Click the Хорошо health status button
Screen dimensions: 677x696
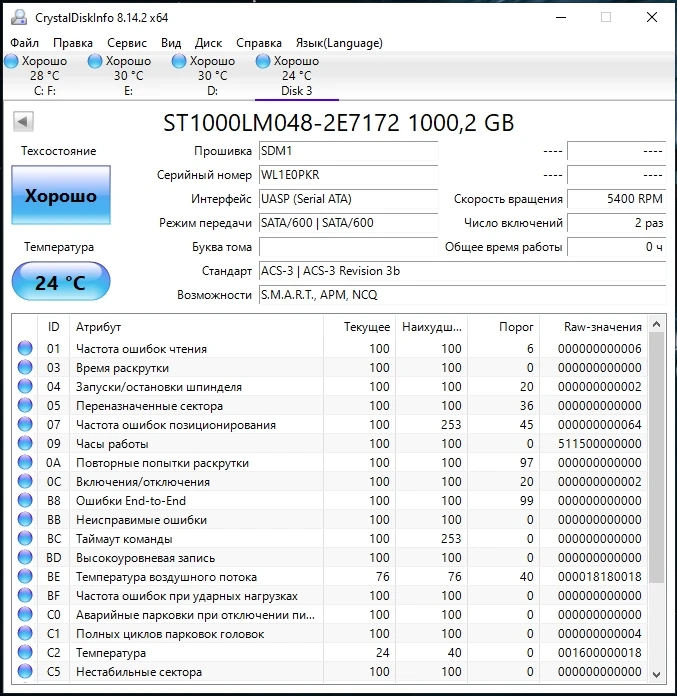[x=61, y=196]
